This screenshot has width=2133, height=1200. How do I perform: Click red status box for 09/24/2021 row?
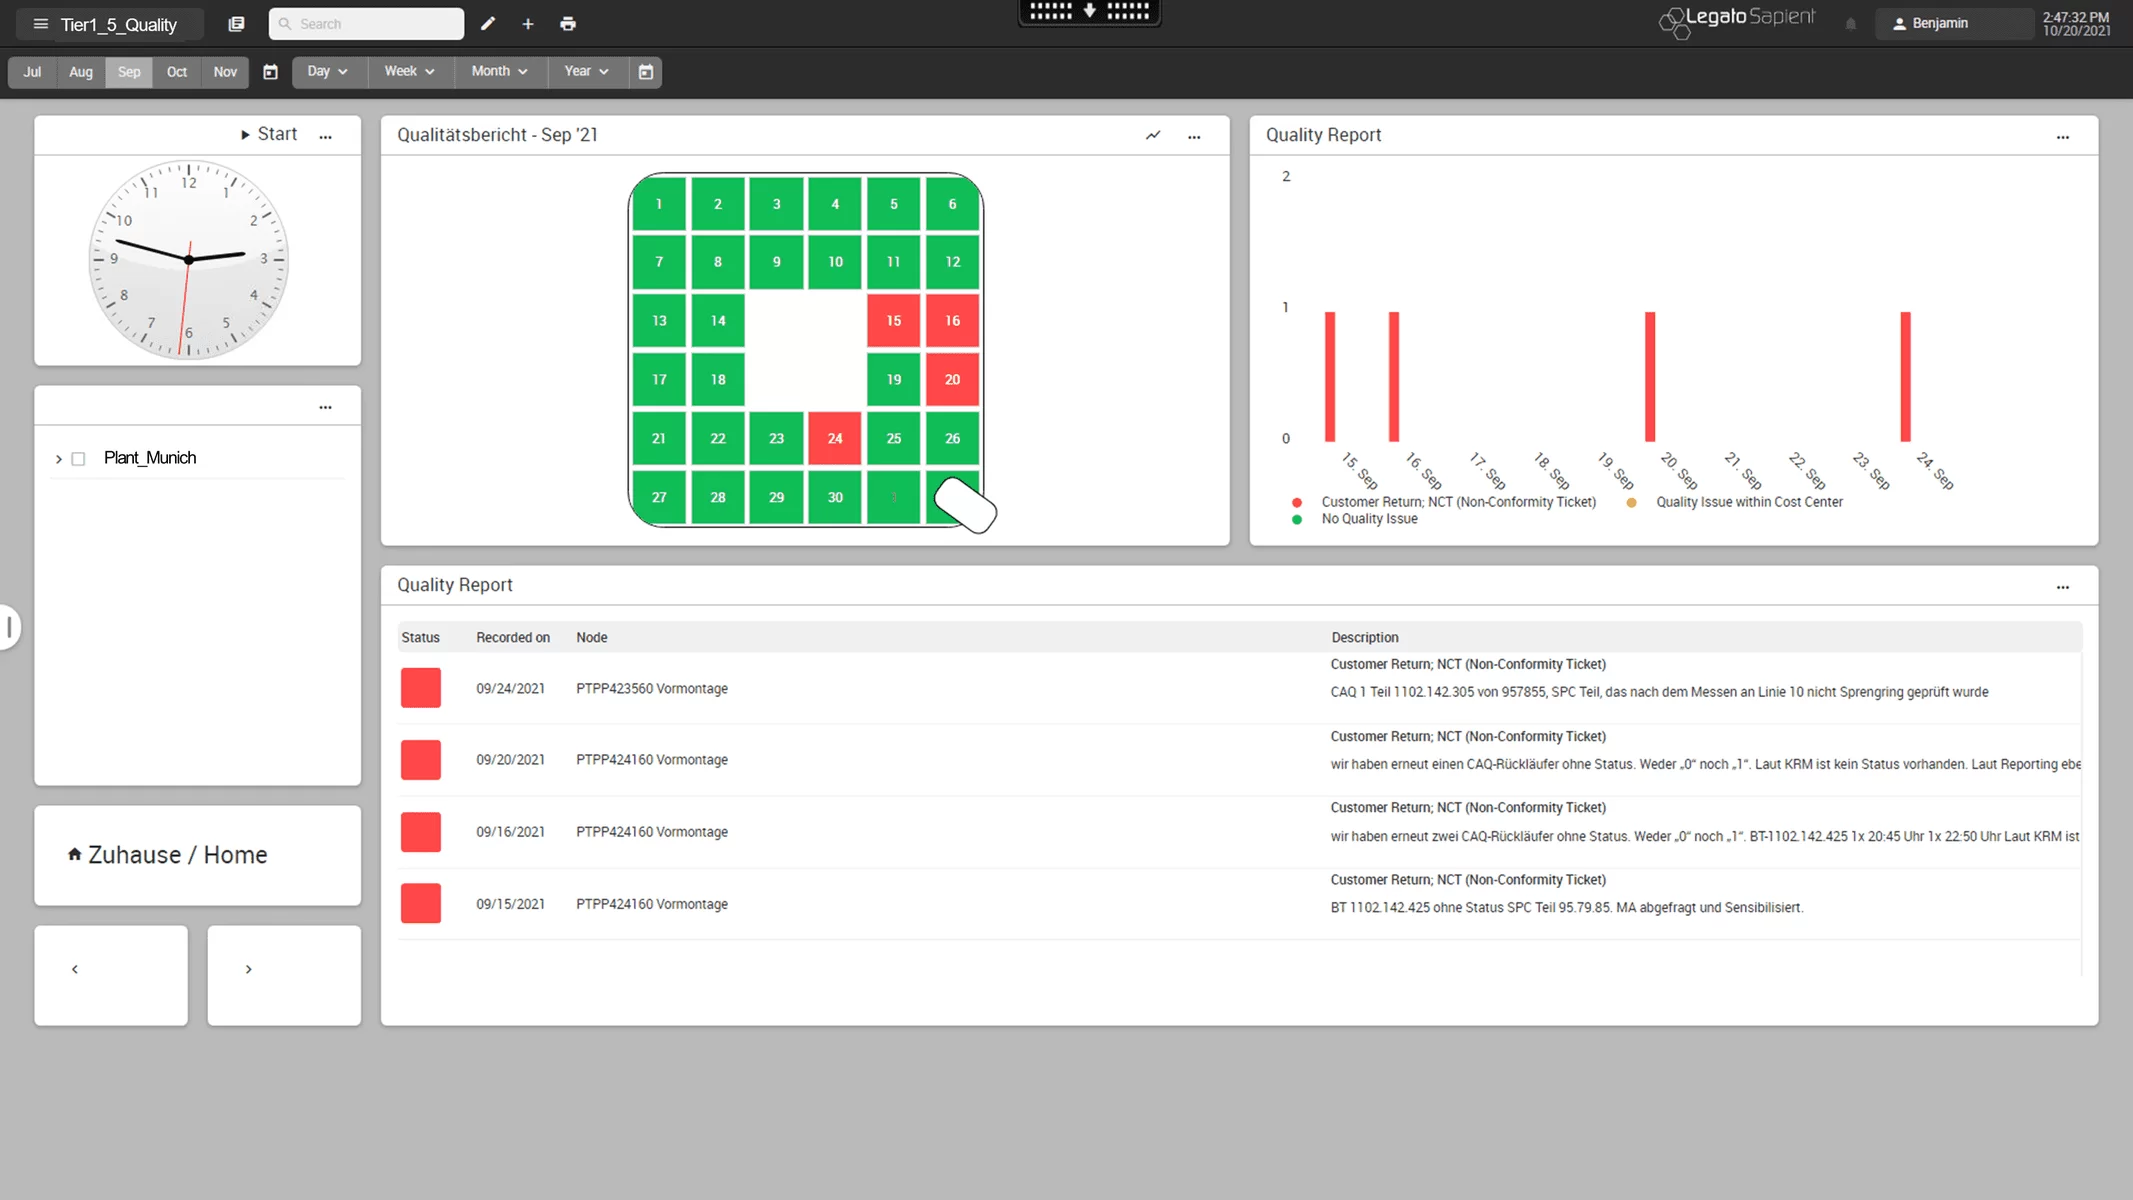pos(421,688)
